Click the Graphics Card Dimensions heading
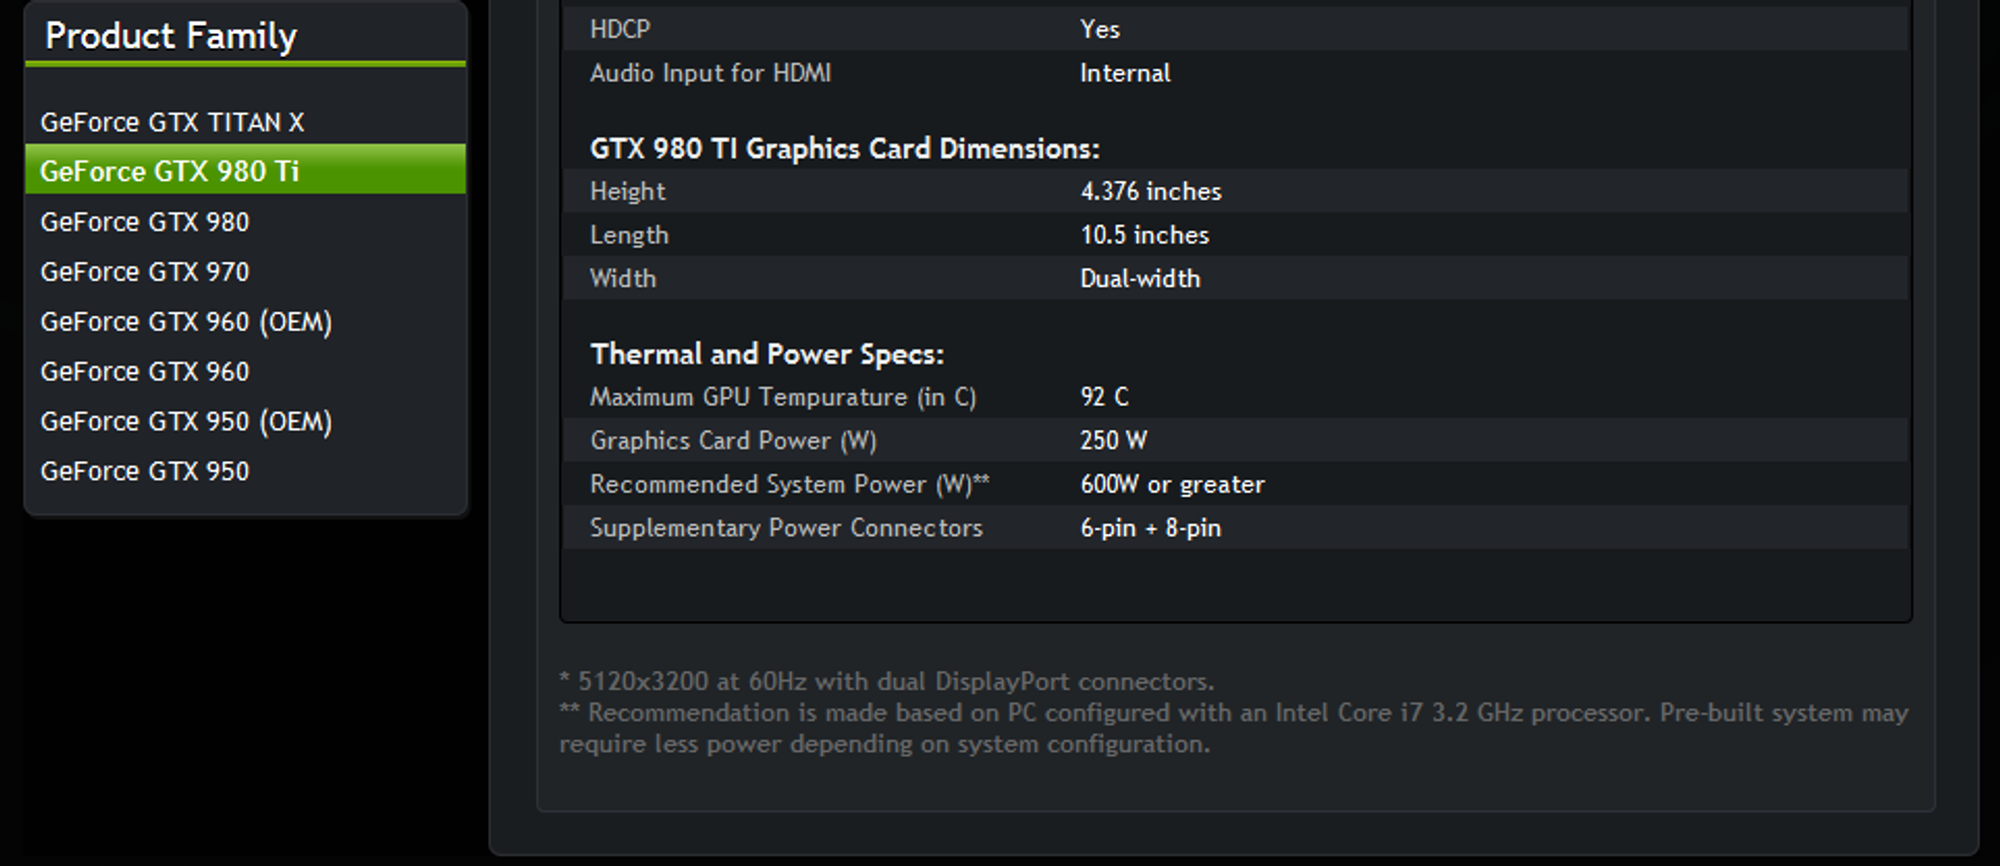 845,148
